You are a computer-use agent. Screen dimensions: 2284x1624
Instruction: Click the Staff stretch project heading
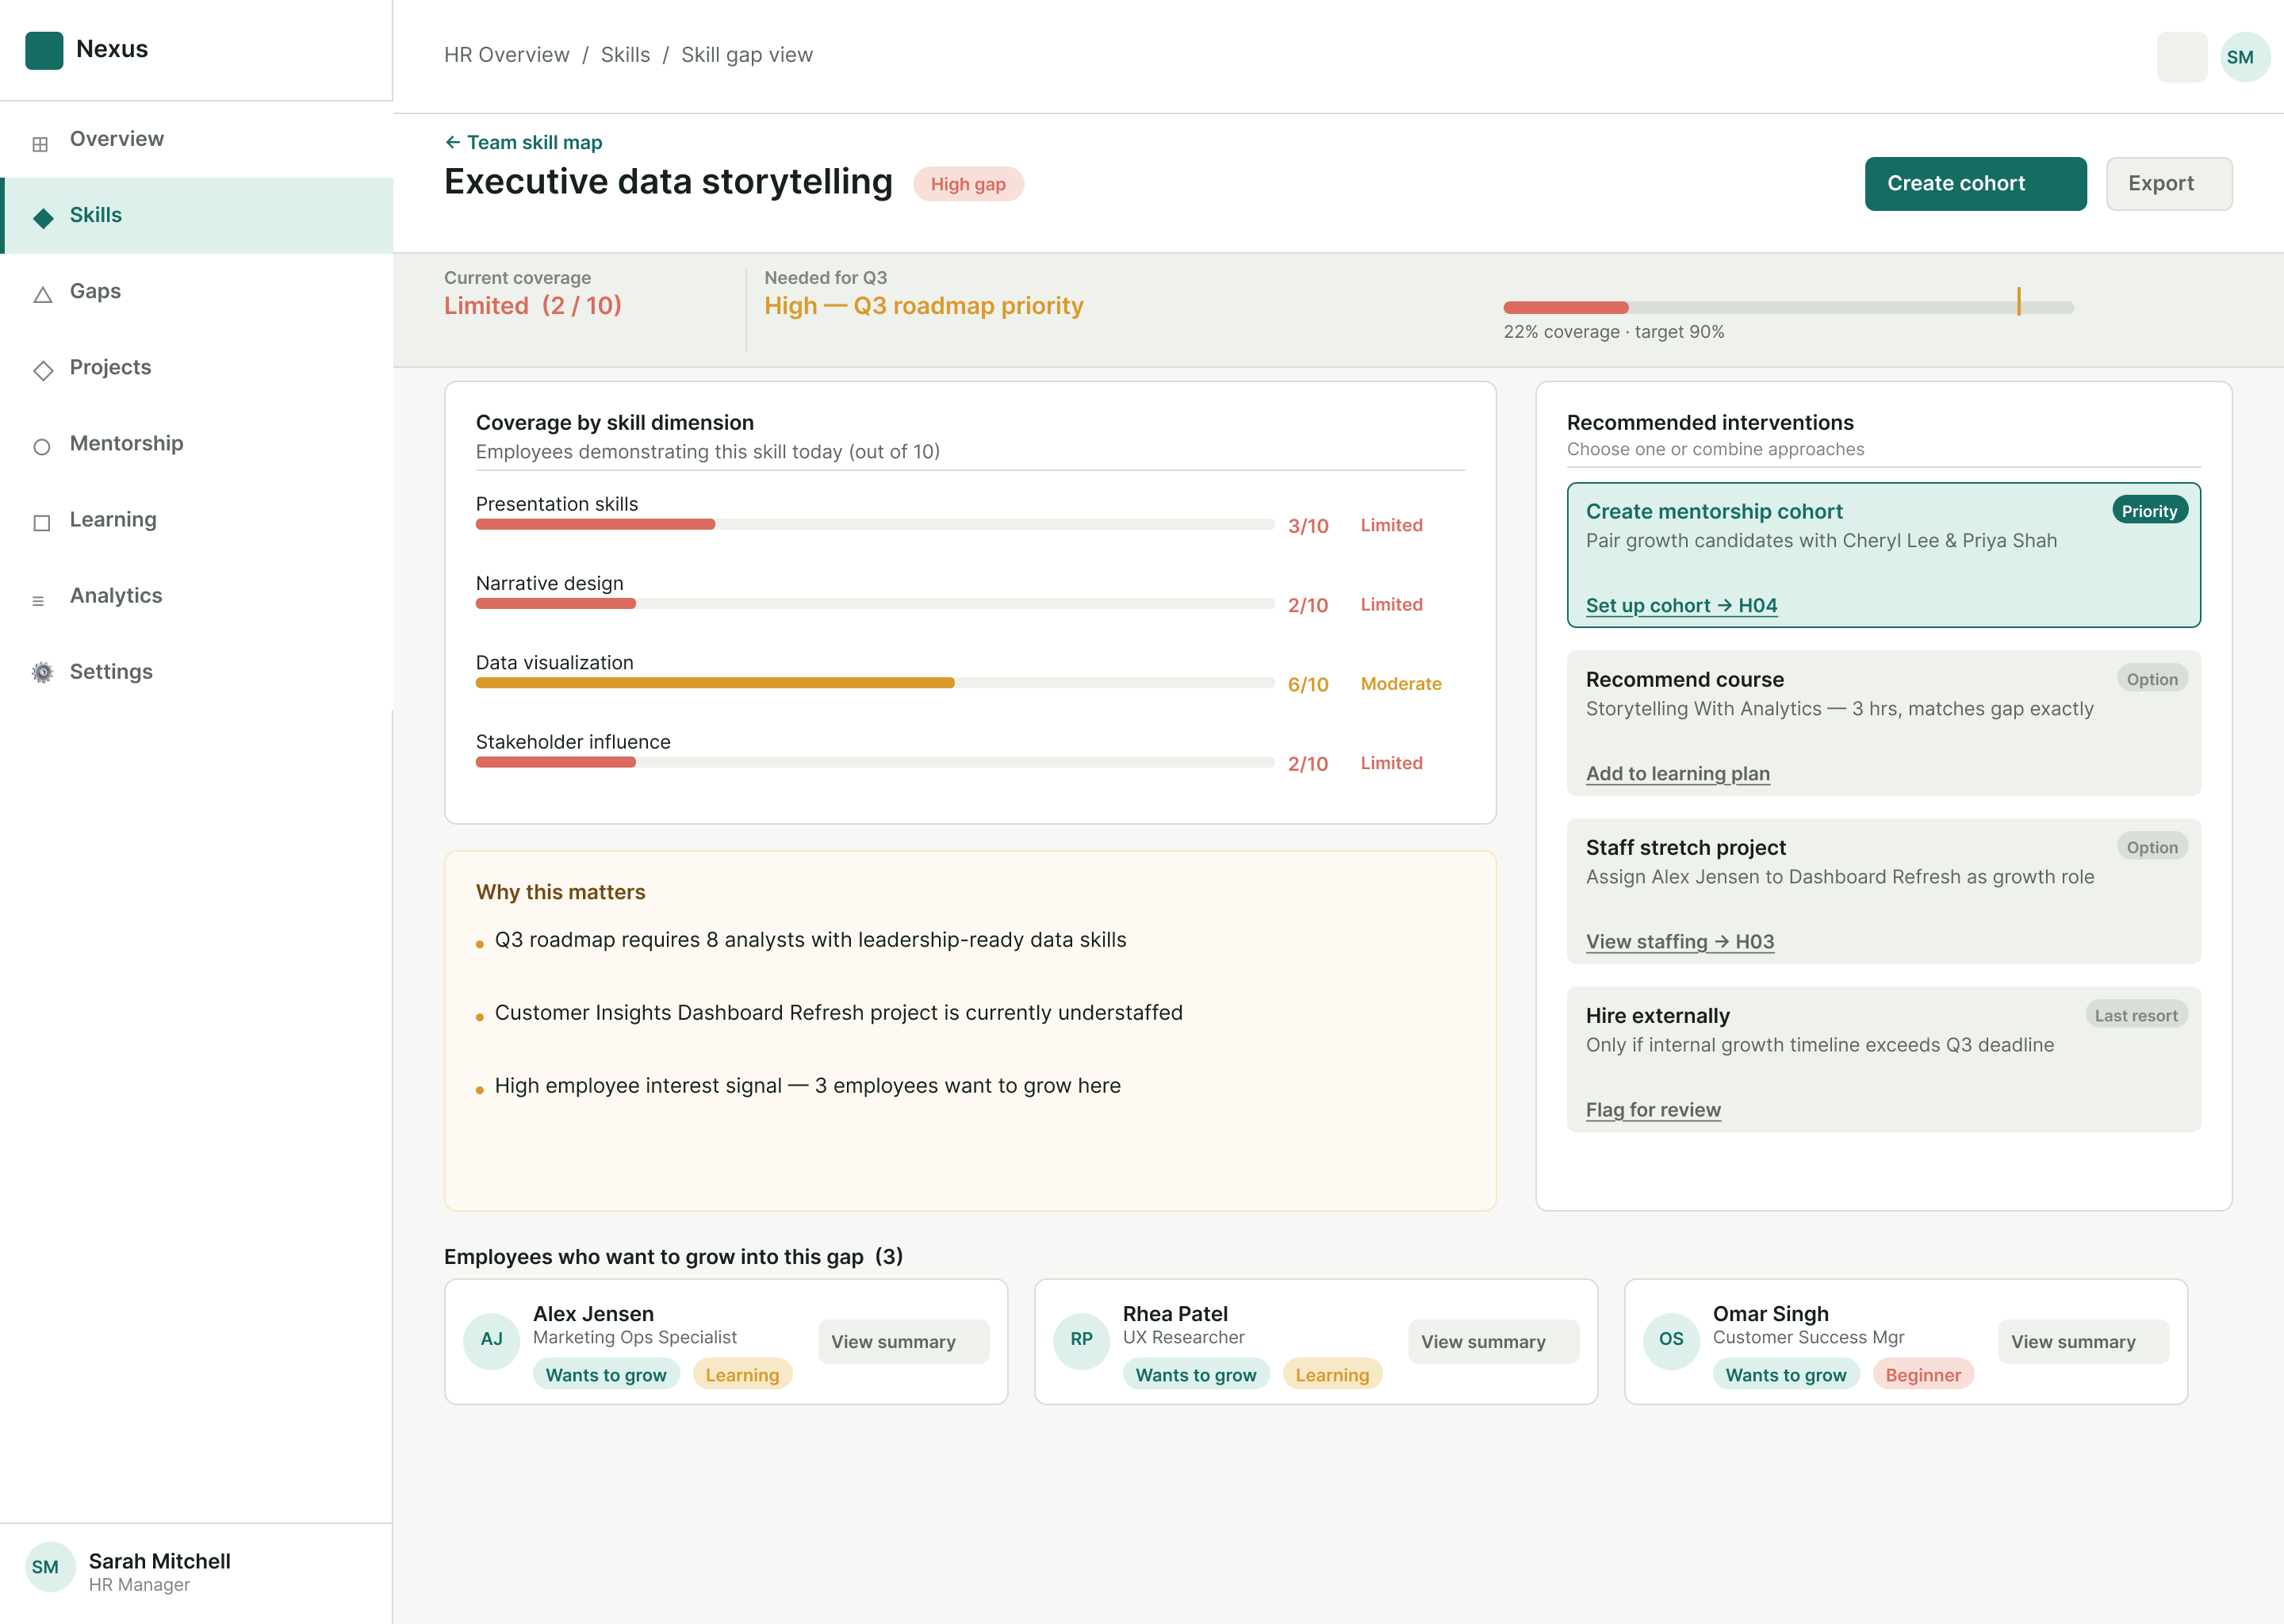click(1685, 847)
